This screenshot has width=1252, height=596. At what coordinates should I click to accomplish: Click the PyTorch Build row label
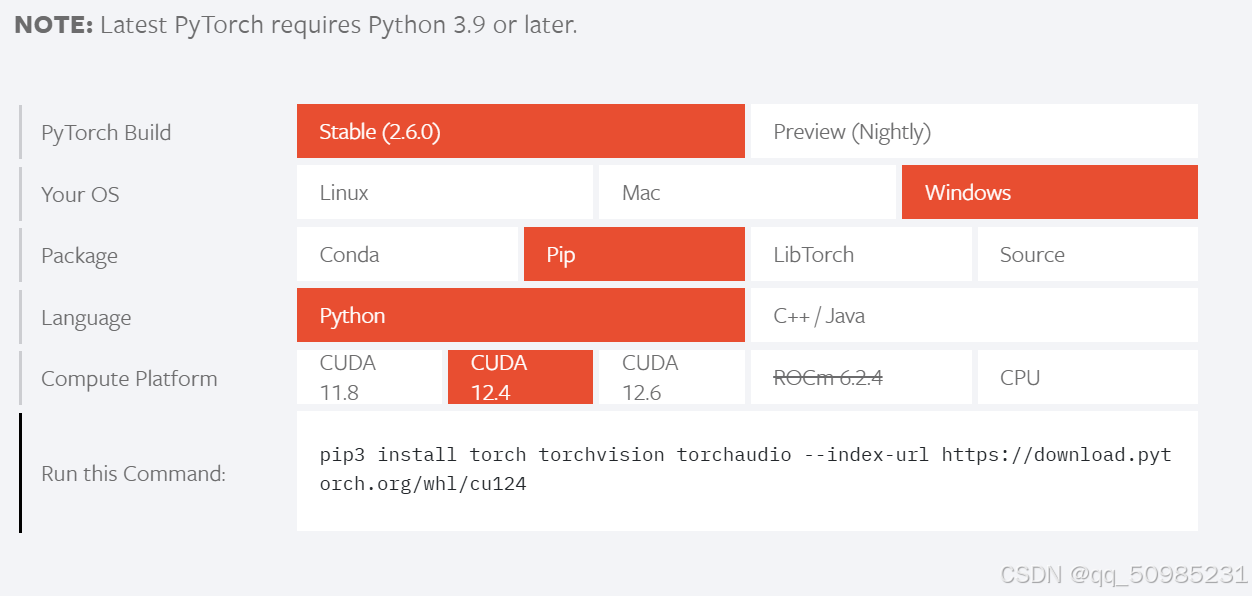[x=106, y=133]
